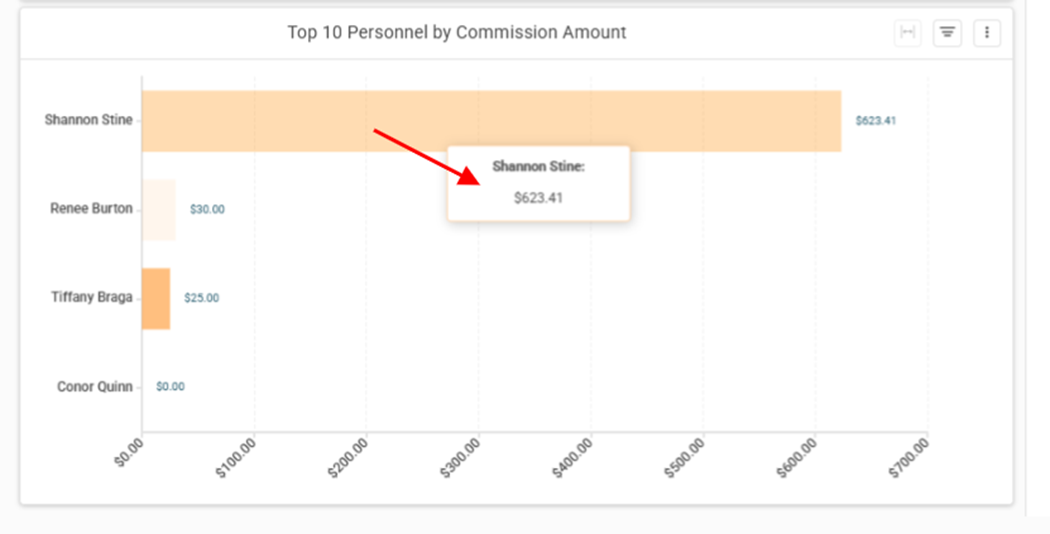Screen dimensions: 1050x534
Task: Click the $623.41 data label beside bar
Action: pyautogui.click(x=875, y=121)
